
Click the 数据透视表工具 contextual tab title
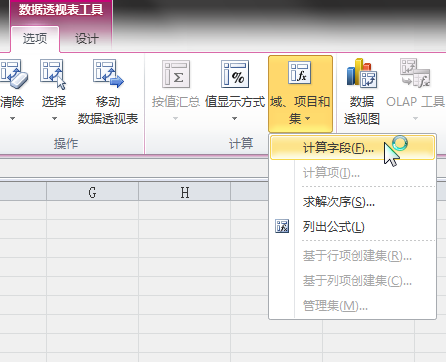click(x=61, y=9)
